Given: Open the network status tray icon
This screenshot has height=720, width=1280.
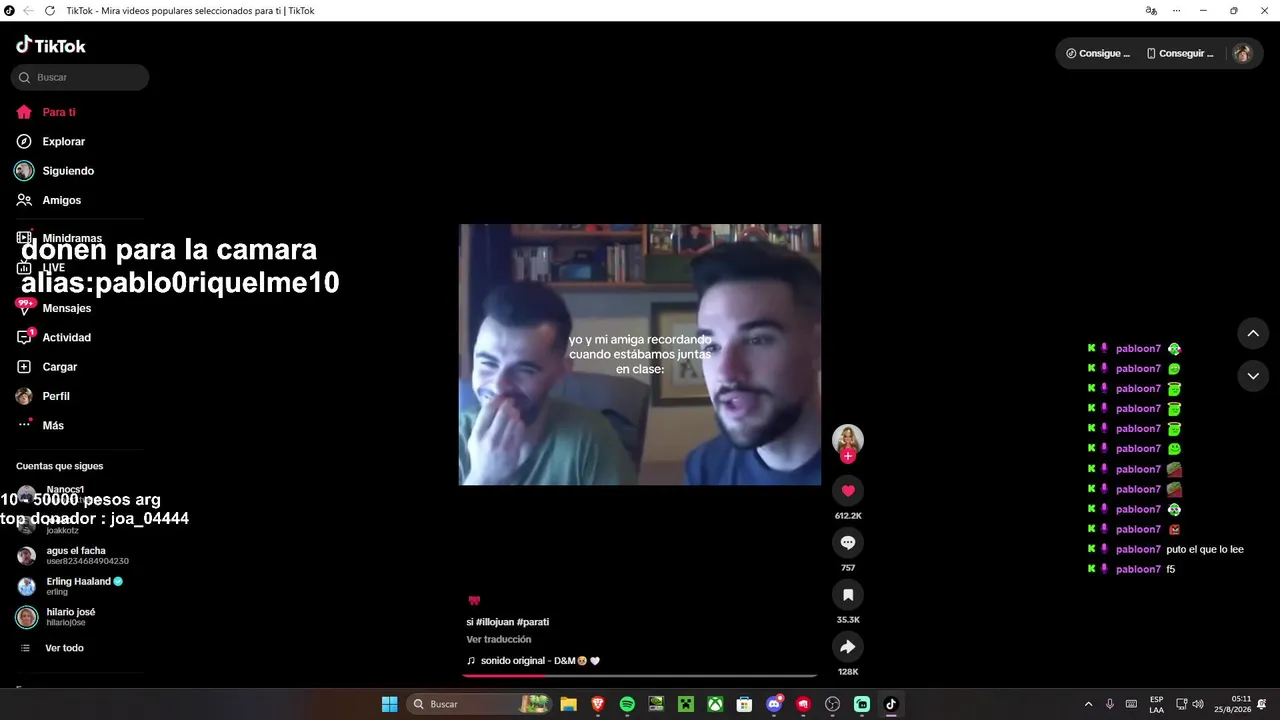Looking at the screenshot, I should [x=1181, y=704].
